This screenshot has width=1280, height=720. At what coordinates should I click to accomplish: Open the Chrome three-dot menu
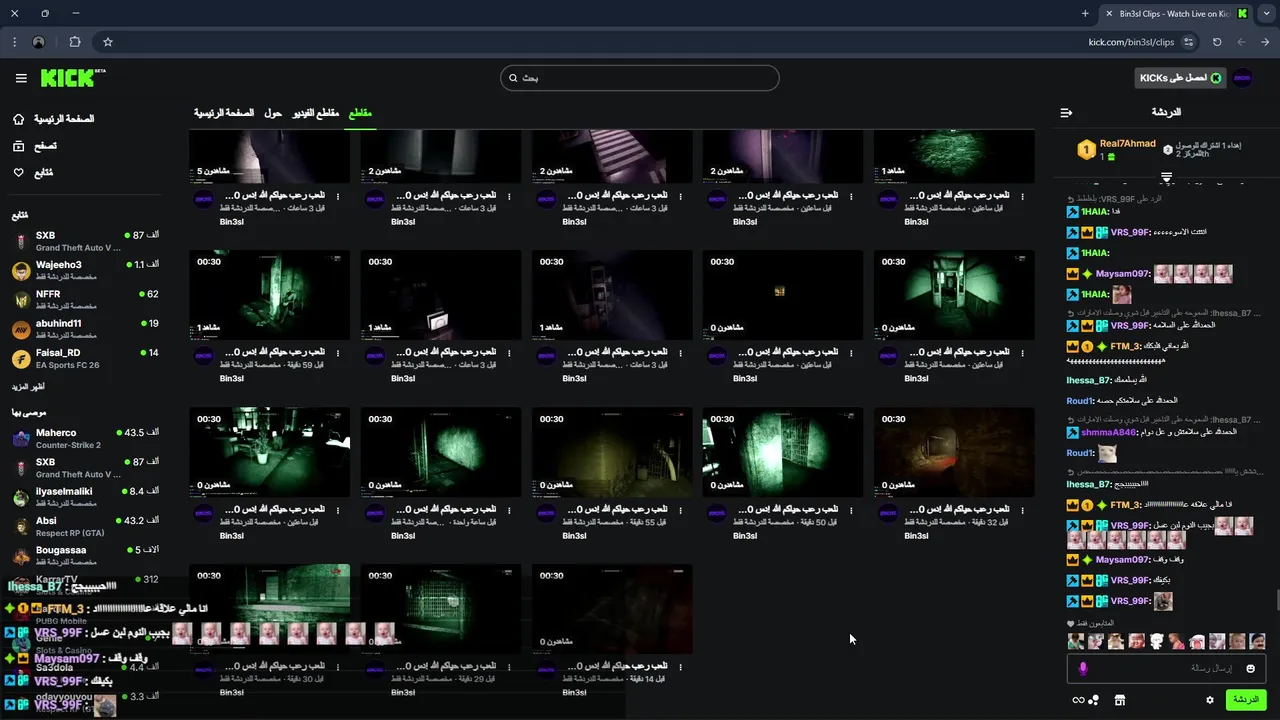[x=14, y=42]
